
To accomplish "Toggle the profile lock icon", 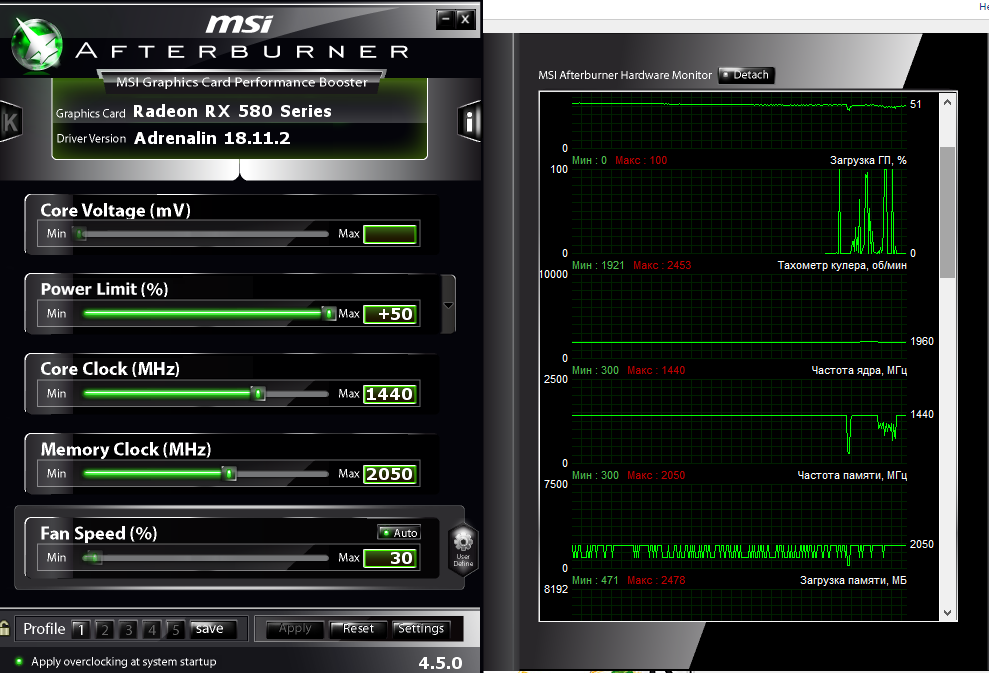I will pos(4,628).
